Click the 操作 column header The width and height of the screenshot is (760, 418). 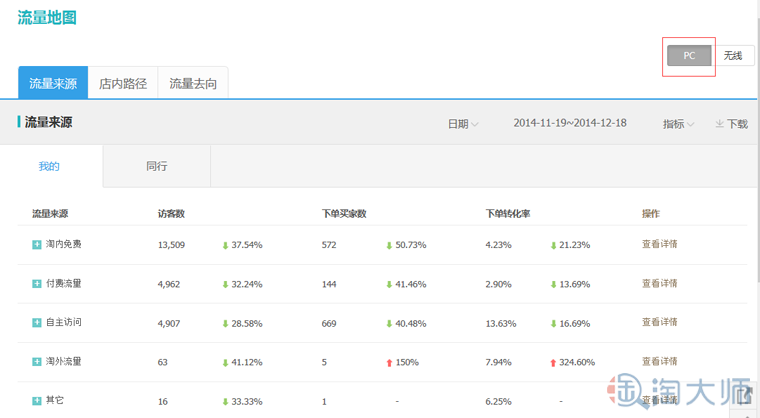click(x=650, y=214)
